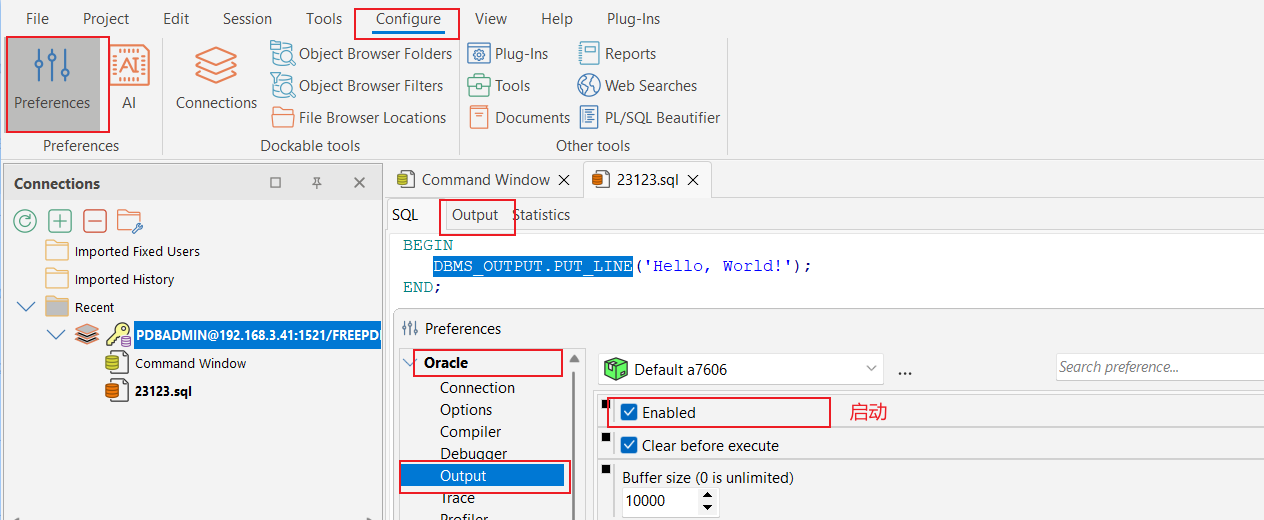Click the preferences tree scrollbar up arrow
The width and height of the screenshot is (1264, 520).
[x=574, y=358]
